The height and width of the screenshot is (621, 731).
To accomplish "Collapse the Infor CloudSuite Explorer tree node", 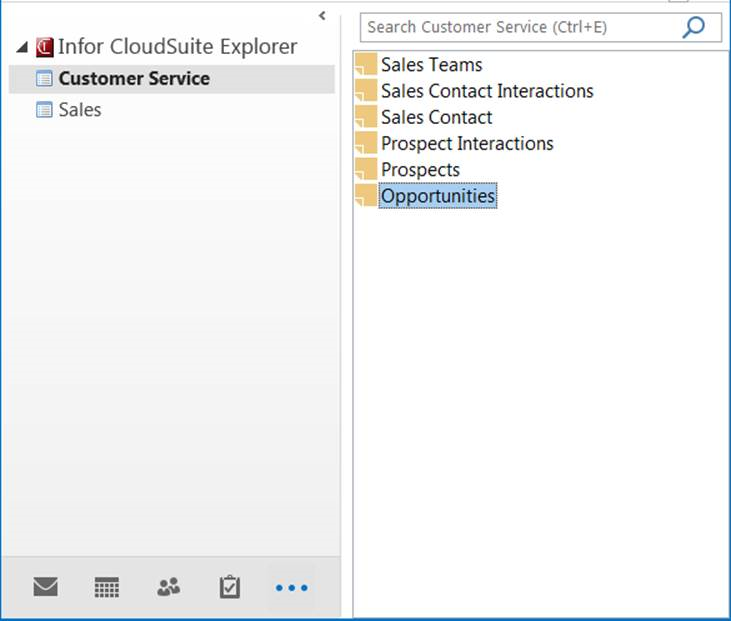I will click(x=22, y=47).
